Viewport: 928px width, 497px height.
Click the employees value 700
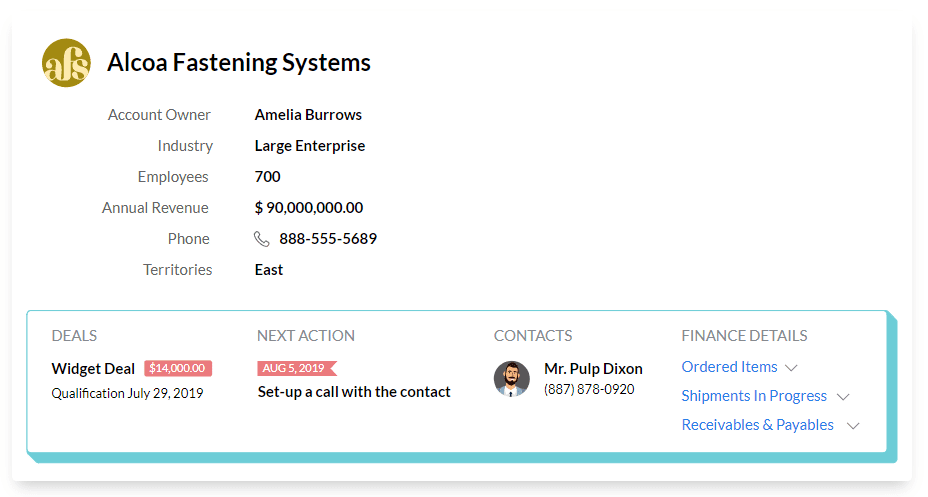tap(268, 176)
